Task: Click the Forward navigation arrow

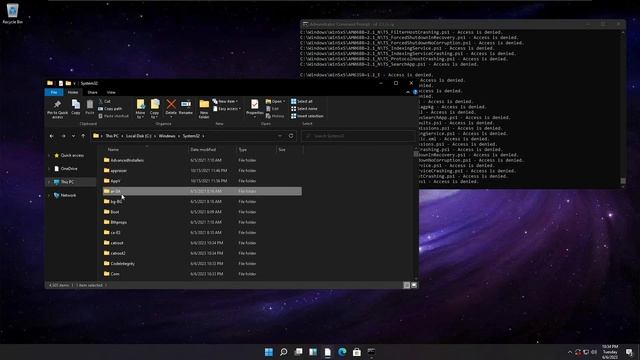Action: tap(63, 136)
